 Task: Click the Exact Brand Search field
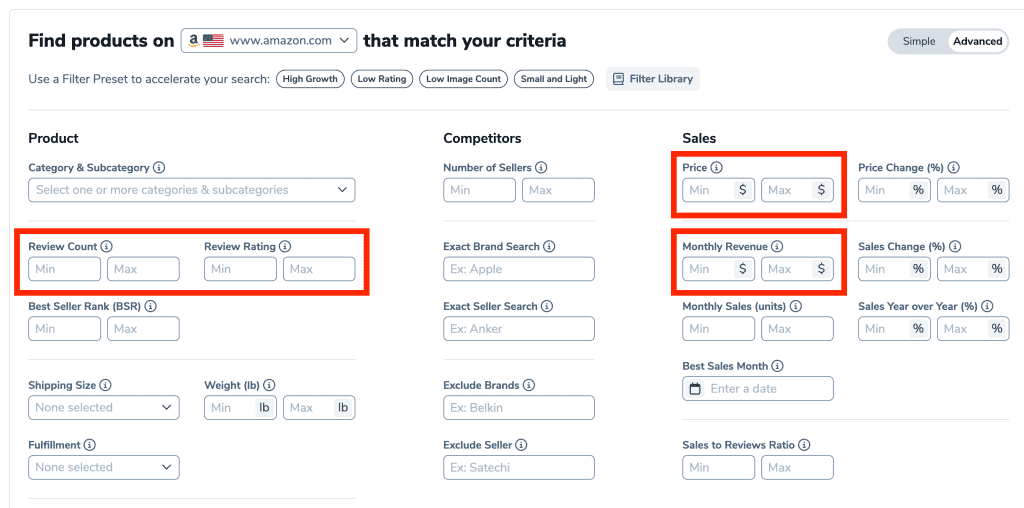click(519, 269)
